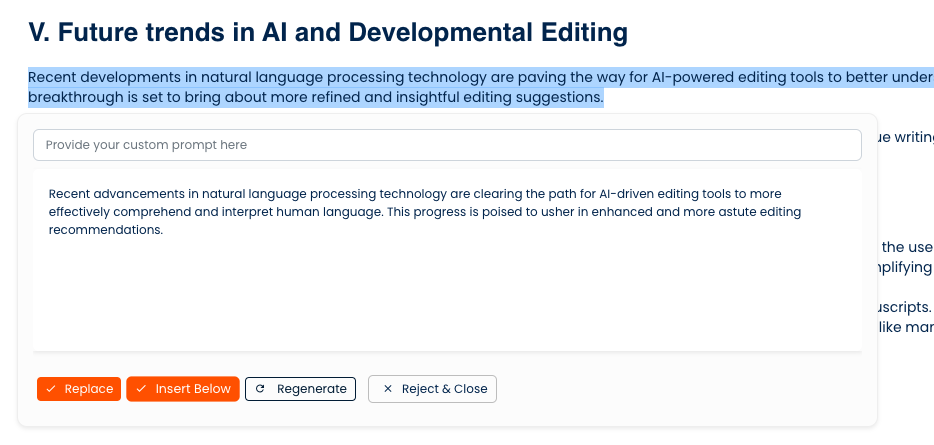Viewport: 934px width, 445px height.
Task: Click the partially hidden 'nplifying' text
Action: [x=905, y=267]
